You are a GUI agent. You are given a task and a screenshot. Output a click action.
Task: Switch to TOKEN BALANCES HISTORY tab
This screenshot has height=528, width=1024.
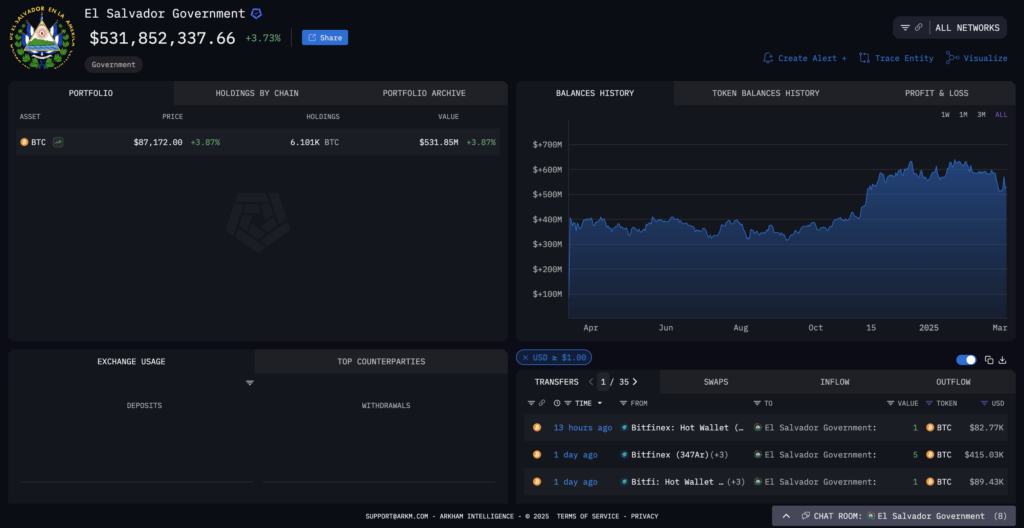pos(765,93)
